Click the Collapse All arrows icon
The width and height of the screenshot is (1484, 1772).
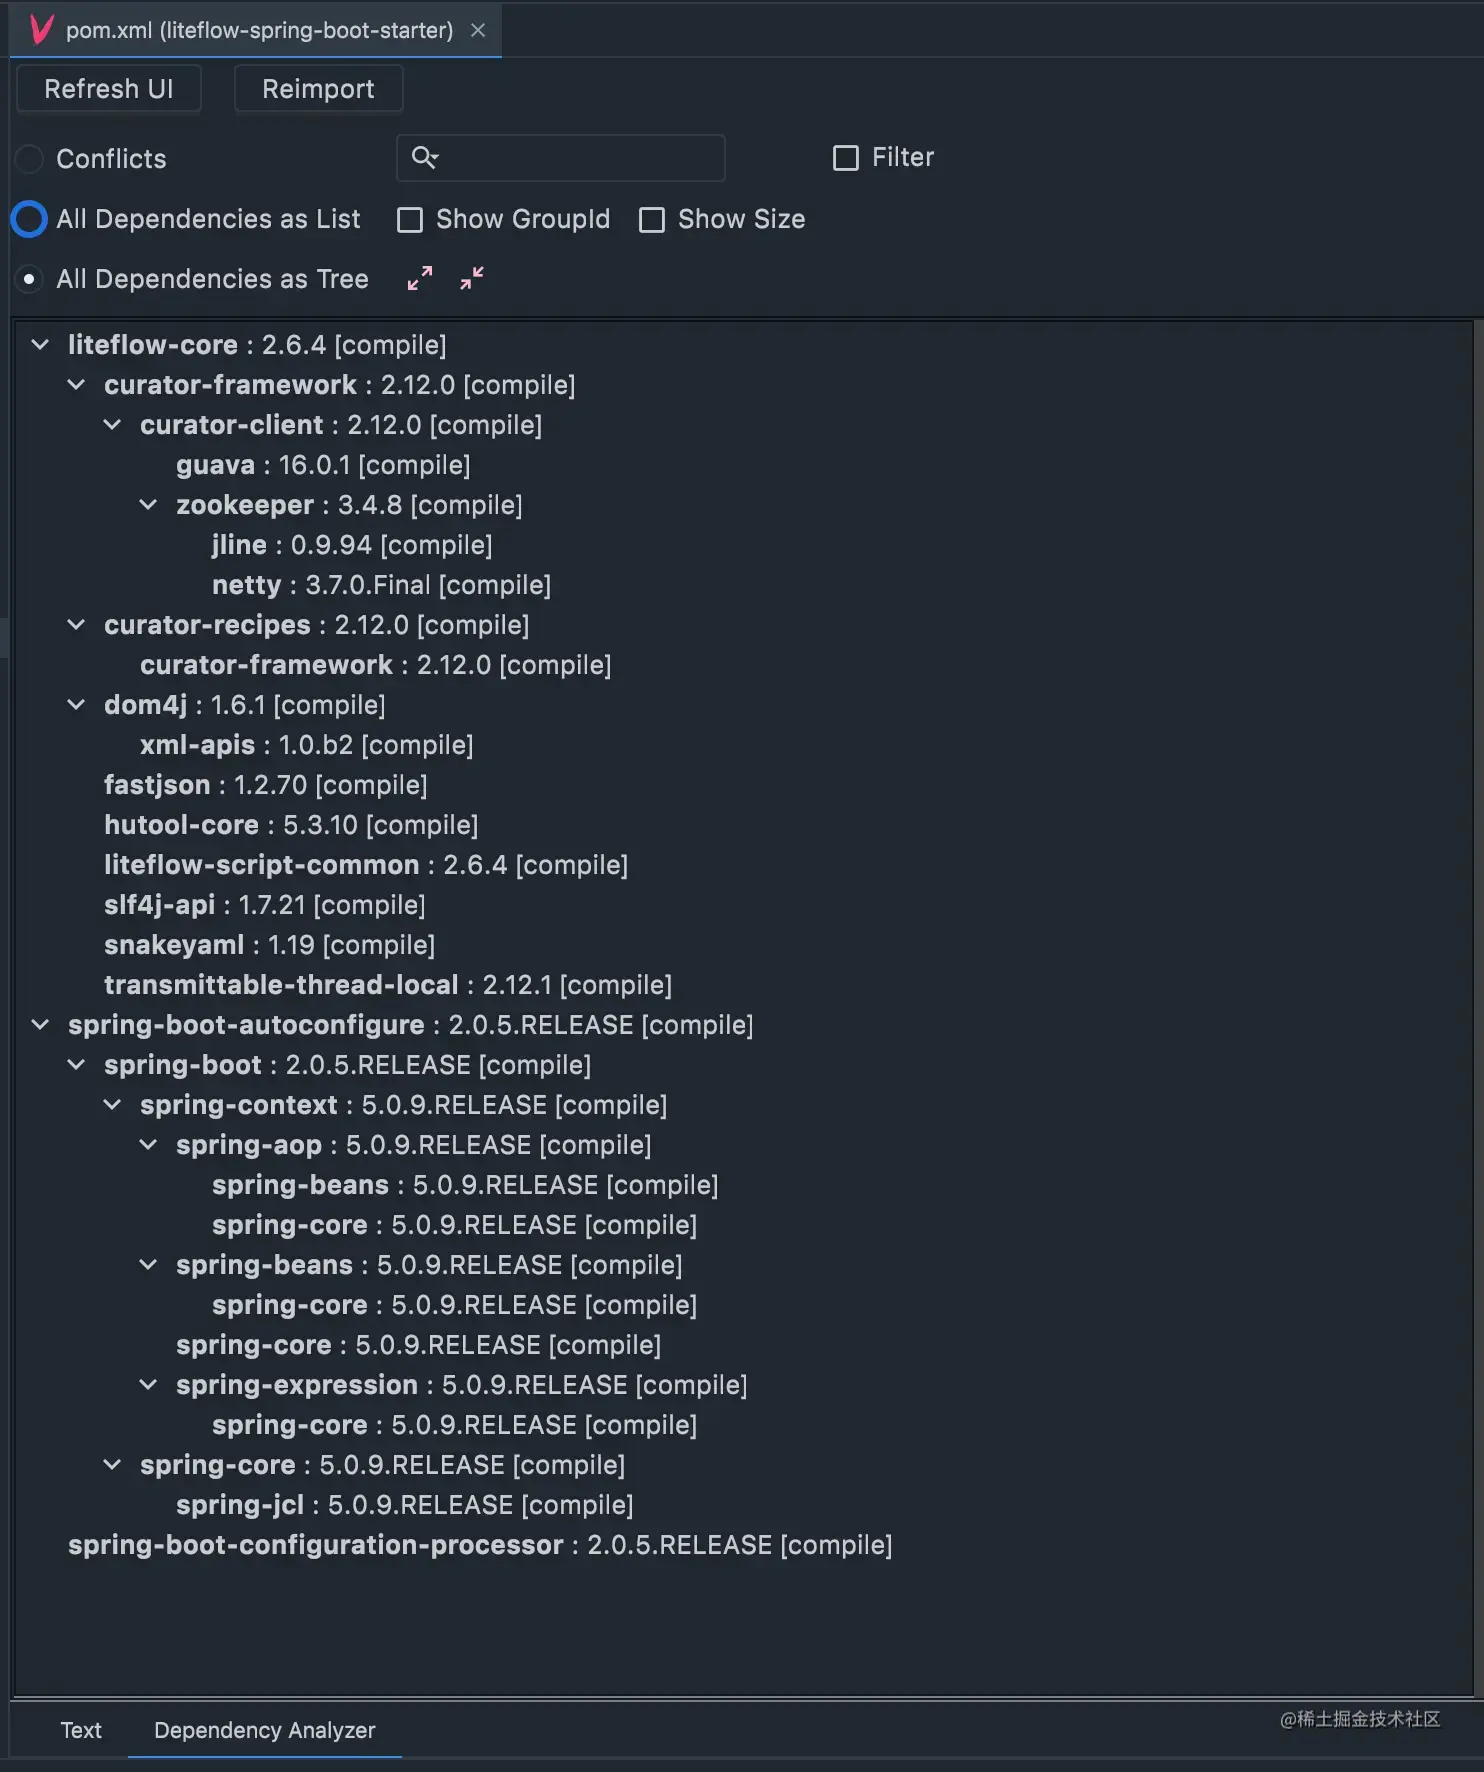click(x=472, y=278)
